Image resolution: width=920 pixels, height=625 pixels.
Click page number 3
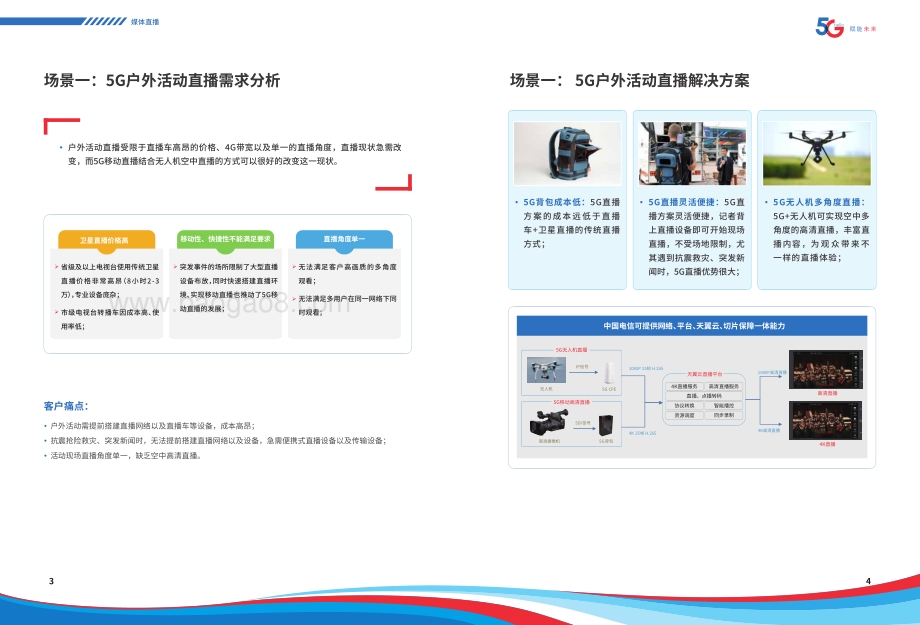[51, 581]
